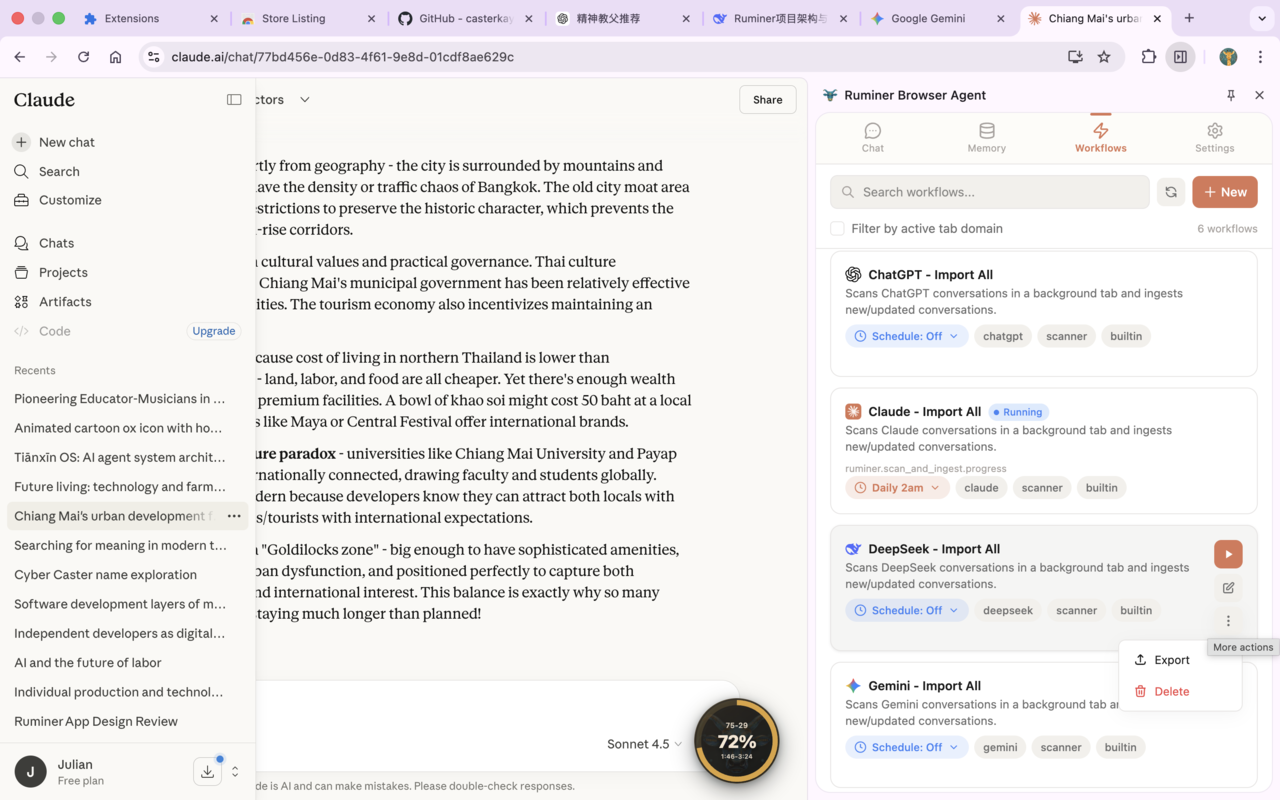
Task: Download the Claude desktop app icon
Action: [207, 771]
